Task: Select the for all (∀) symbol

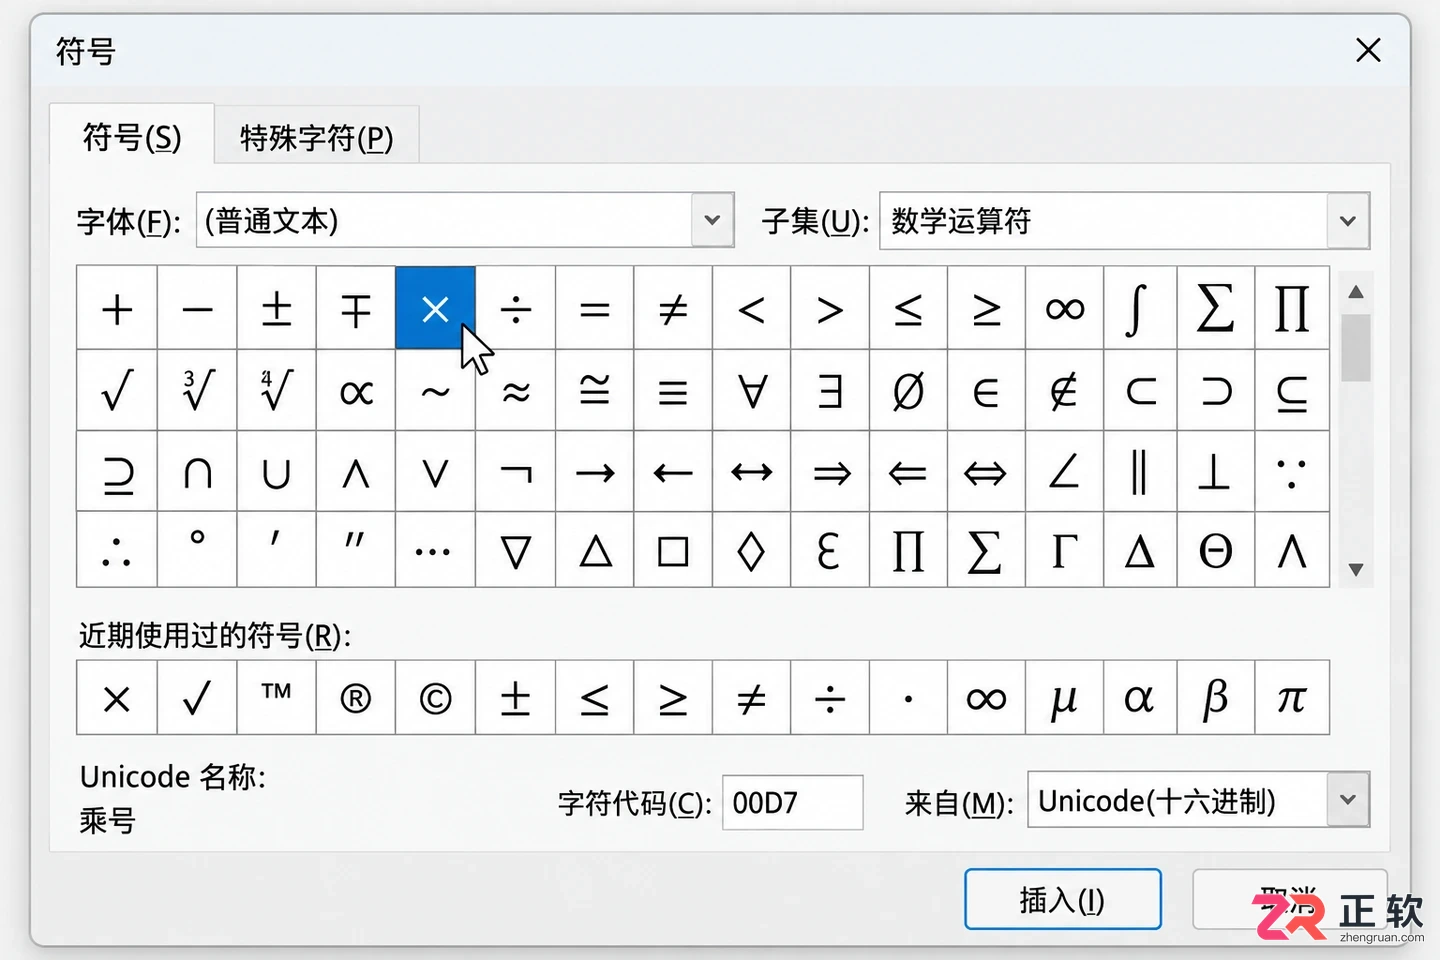Action: pos(752,390)
